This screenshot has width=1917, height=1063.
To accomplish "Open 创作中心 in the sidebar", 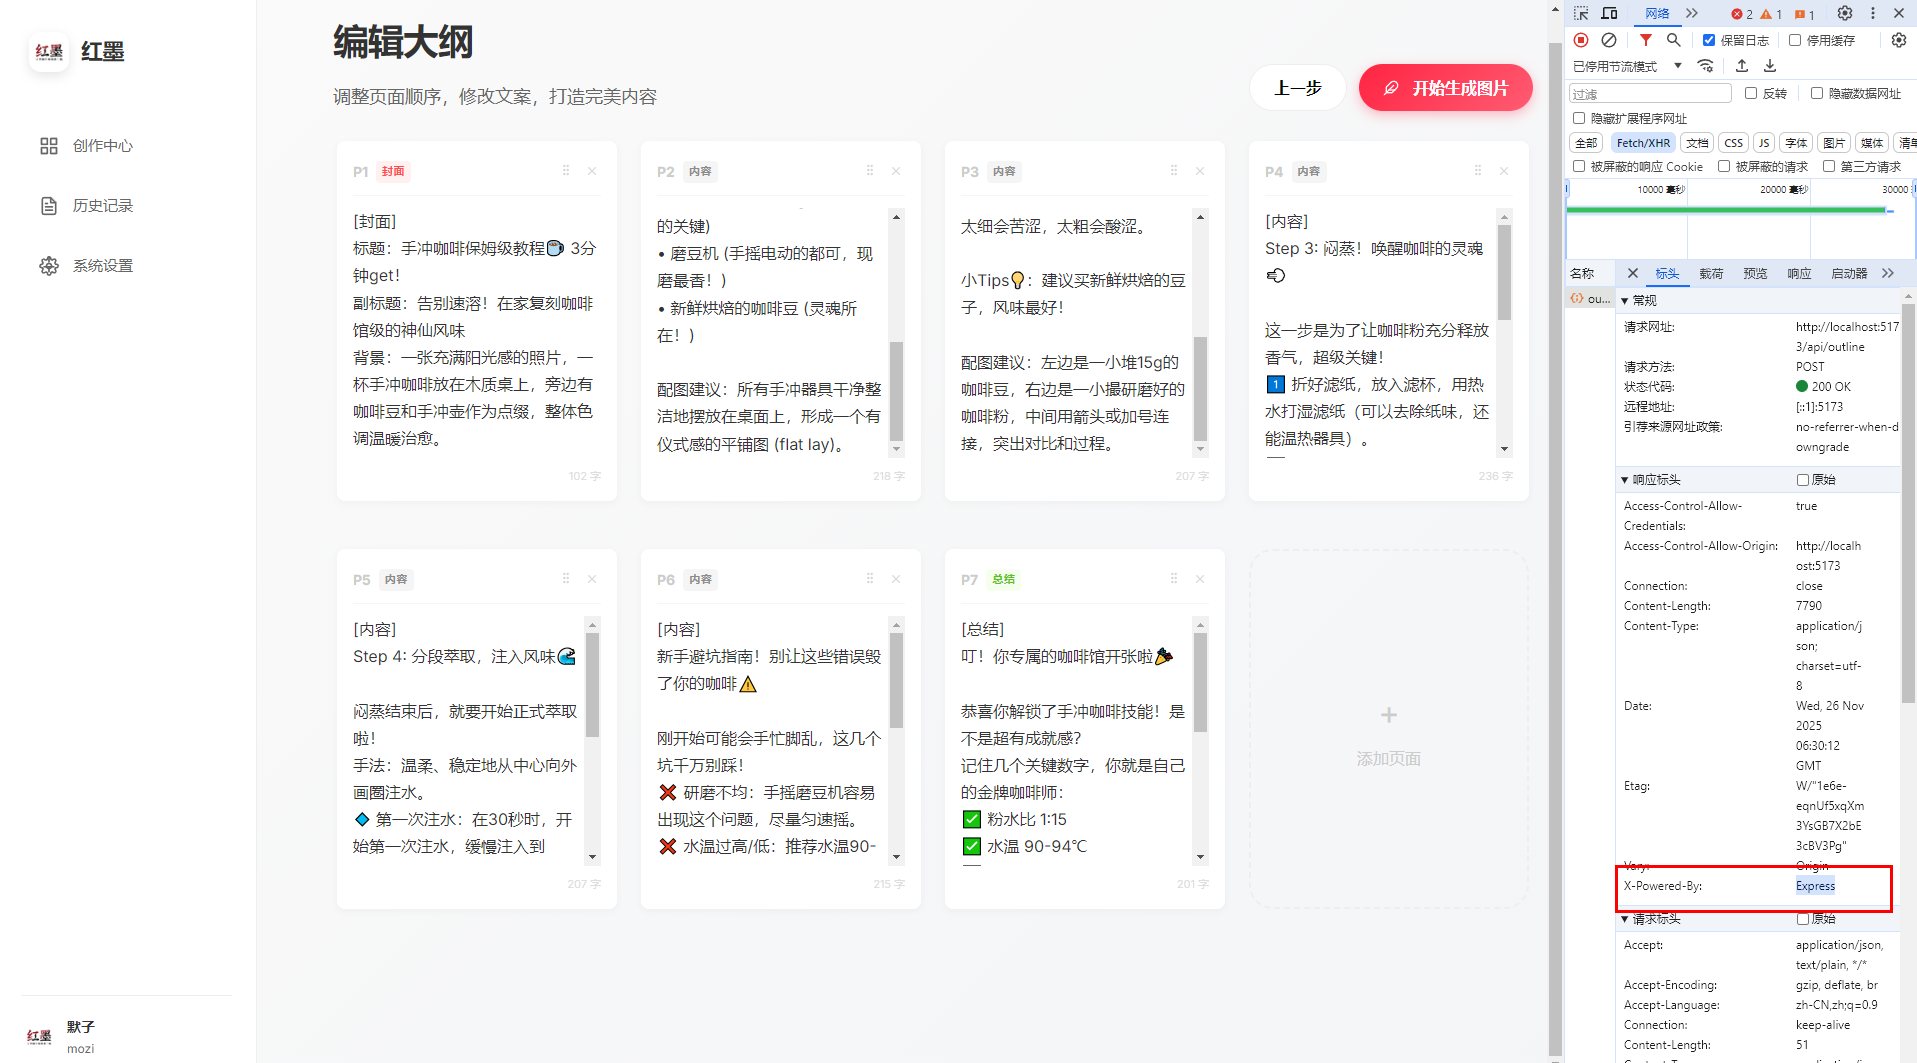I will click(x=87, y=146).
